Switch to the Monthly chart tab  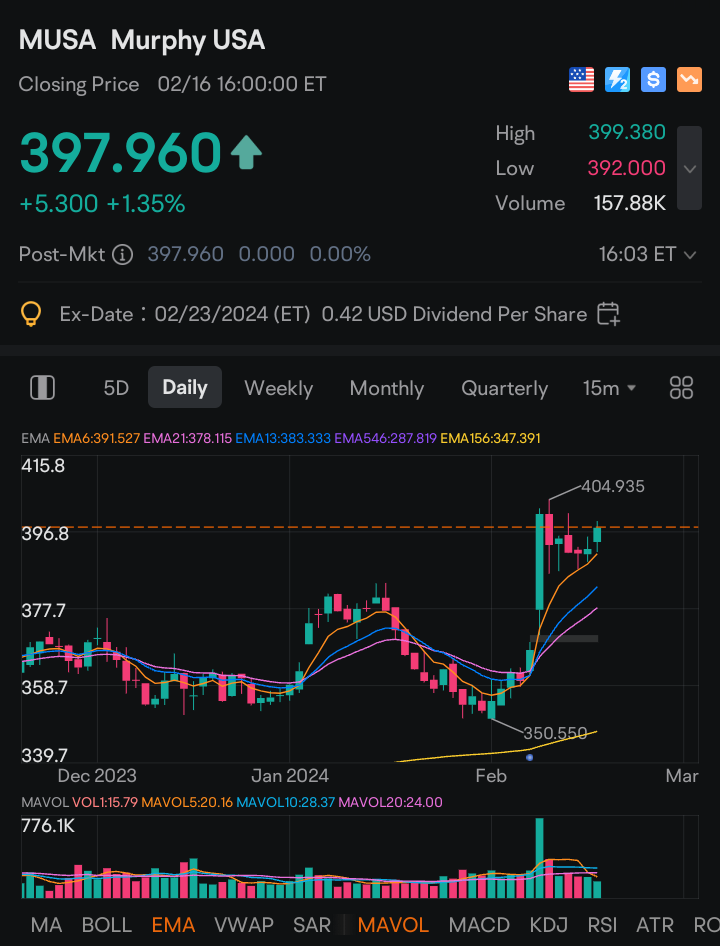[387, 388]
